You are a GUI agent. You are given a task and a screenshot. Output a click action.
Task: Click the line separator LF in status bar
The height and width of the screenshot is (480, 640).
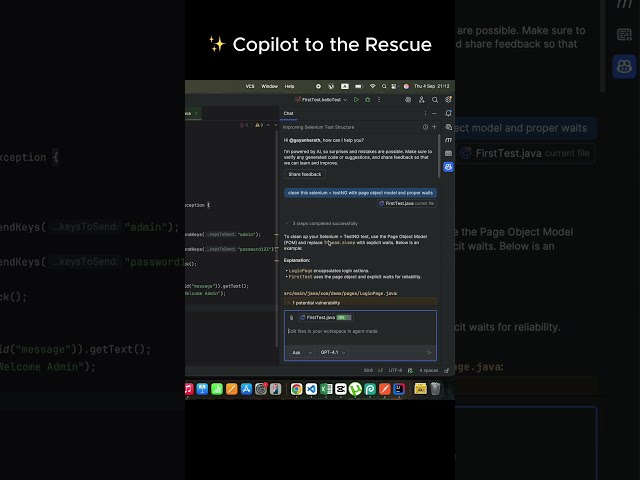tap(380, 371)
